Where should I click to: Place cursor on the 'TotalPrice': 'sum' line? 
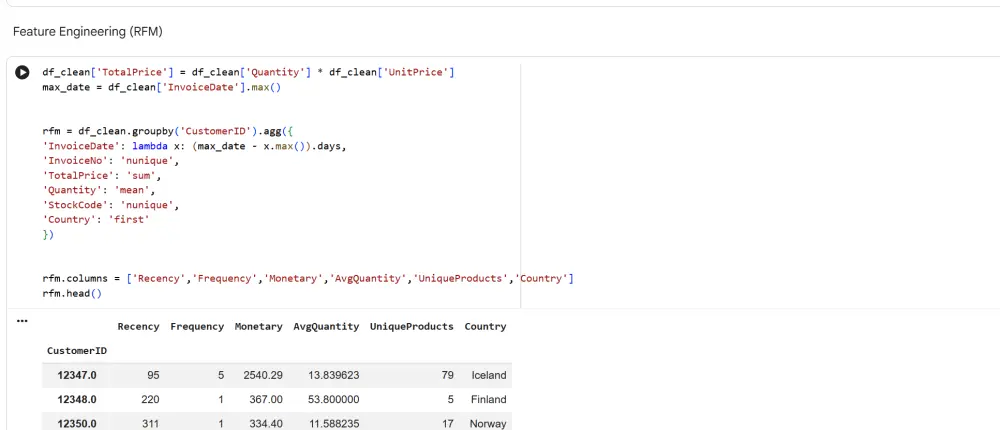click(102, 175)
